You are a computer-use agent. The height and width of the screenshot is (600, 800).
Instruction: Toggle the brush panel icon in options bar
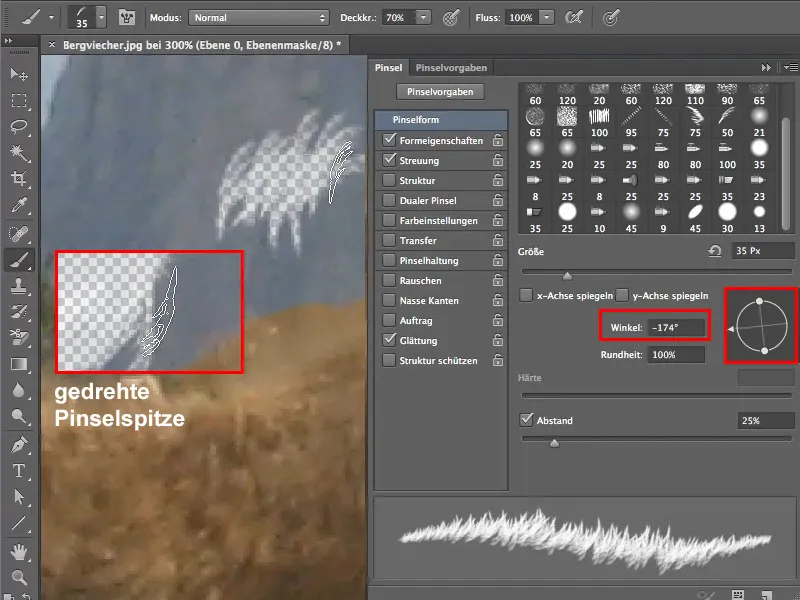[x=127, y=18]
